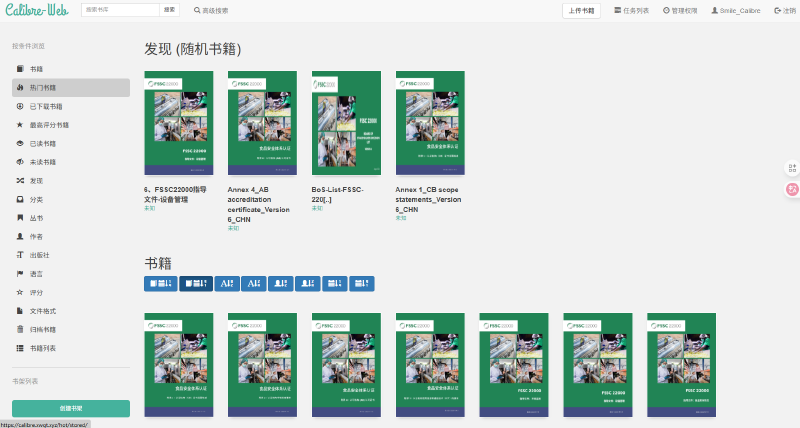
Task: Open first cover in 书籍 grid
Action: [179, 365]
